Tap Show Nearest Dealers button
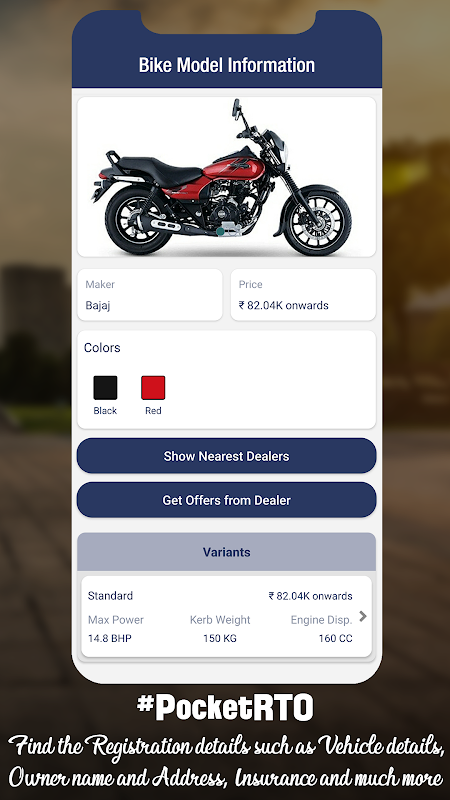This screenshot has width=450, height=800. click(227, 456)
